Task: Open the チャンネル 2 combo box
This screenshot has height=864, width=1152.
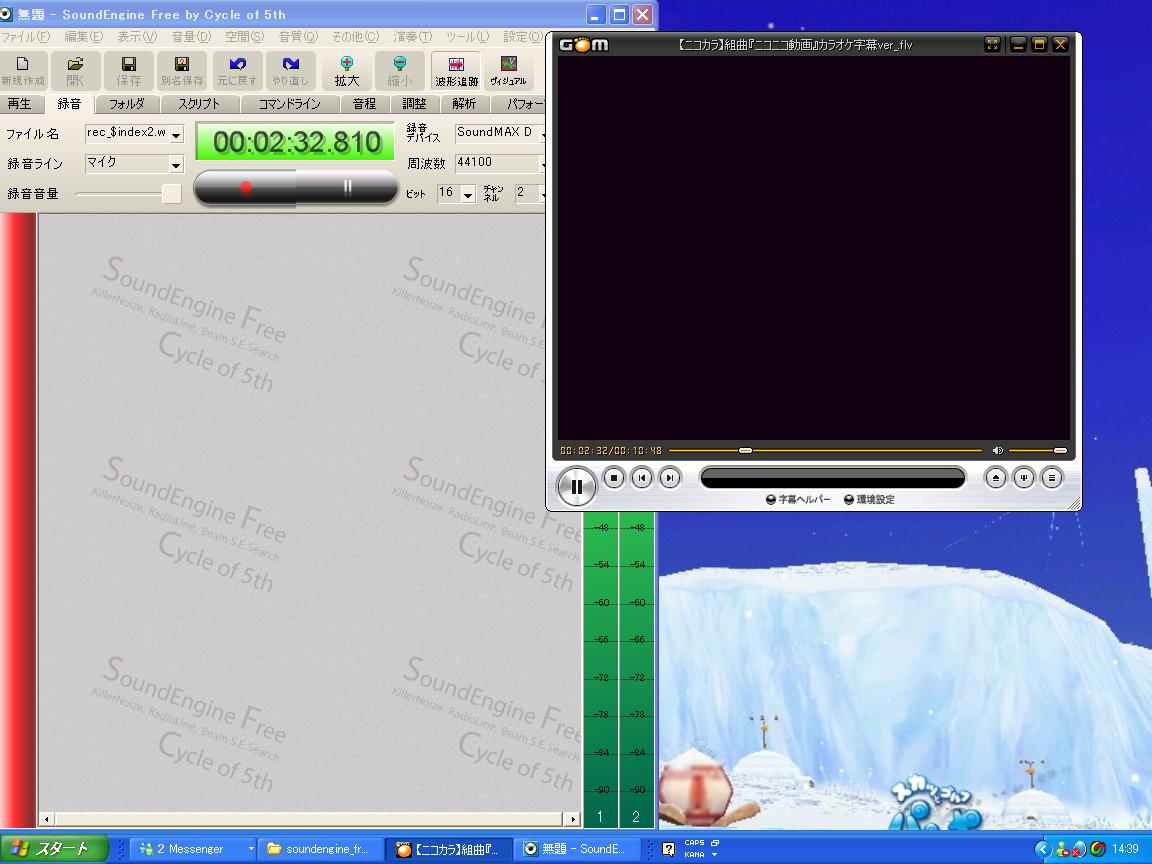Action: point(529,193)
